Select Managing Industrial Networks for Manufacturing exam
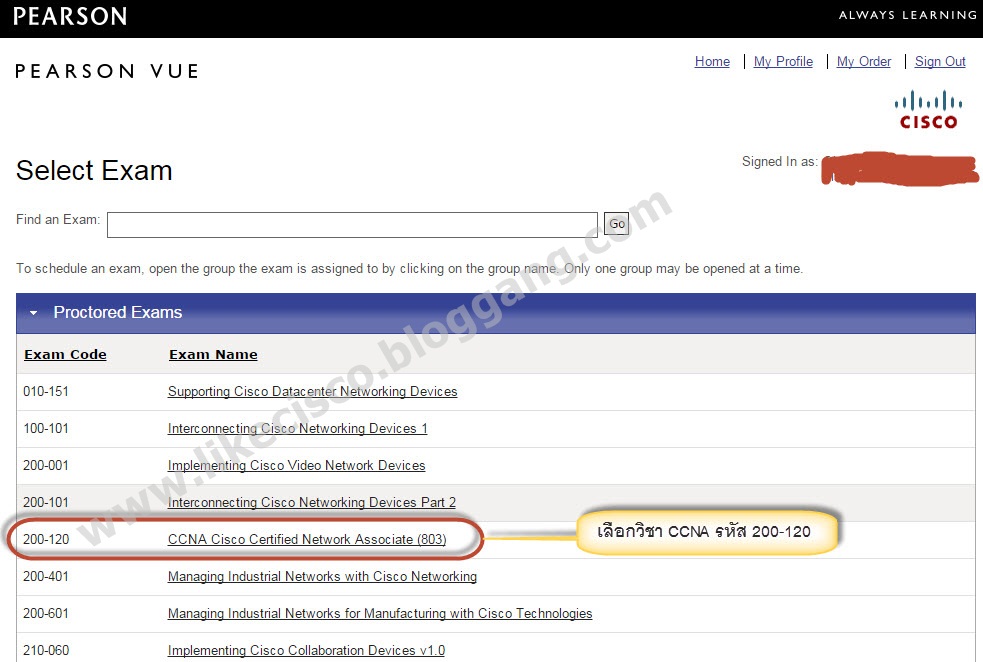Viewport: 983px width, 662px height. point(380,613)
